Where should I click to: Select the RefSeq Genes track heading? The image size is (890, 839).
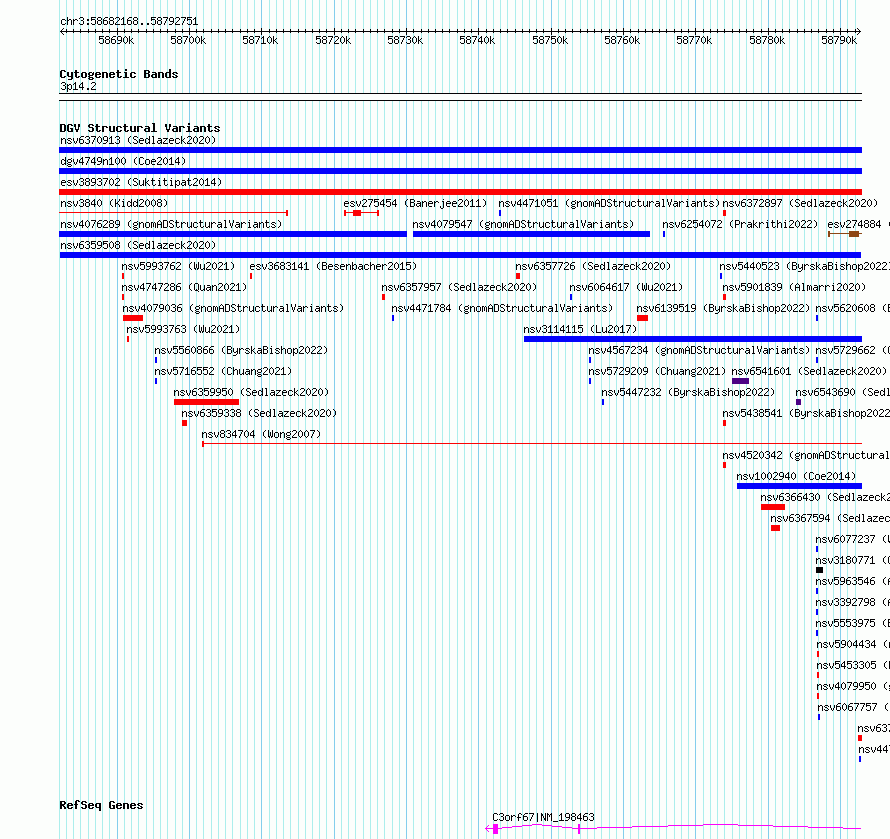(x=101, y=806)
